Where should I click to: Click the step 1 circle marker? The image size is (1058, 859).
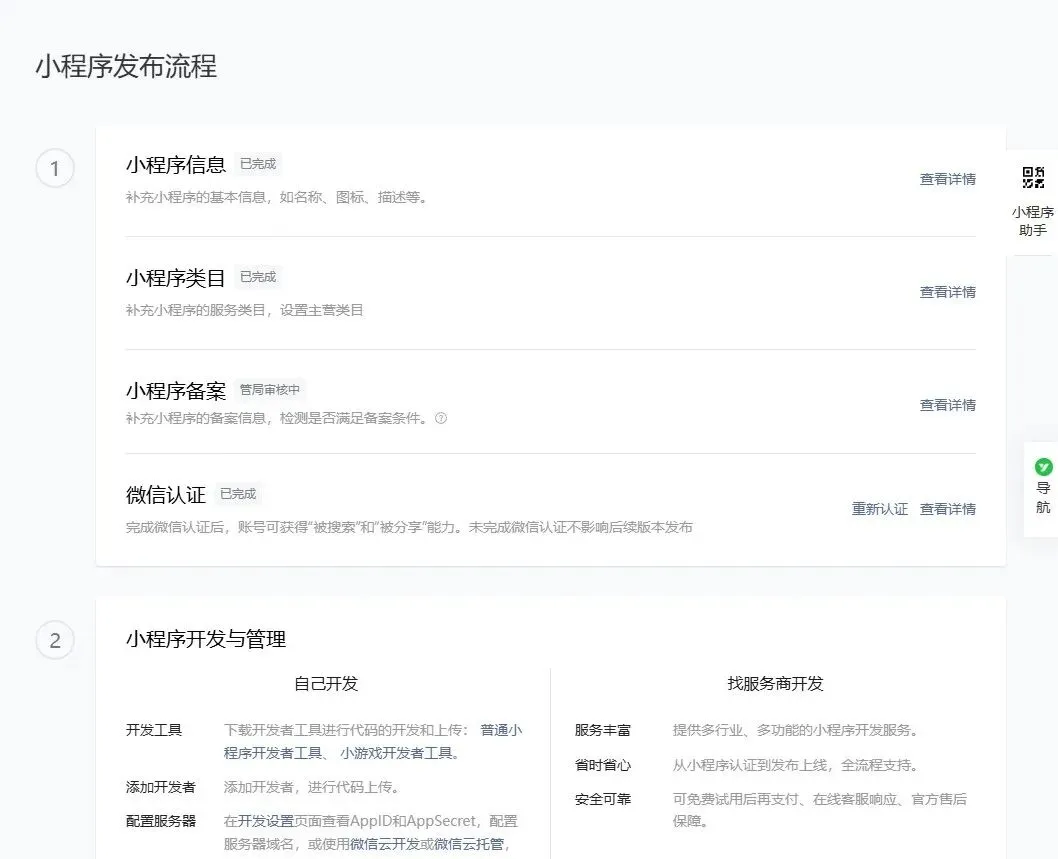(55, 168)
